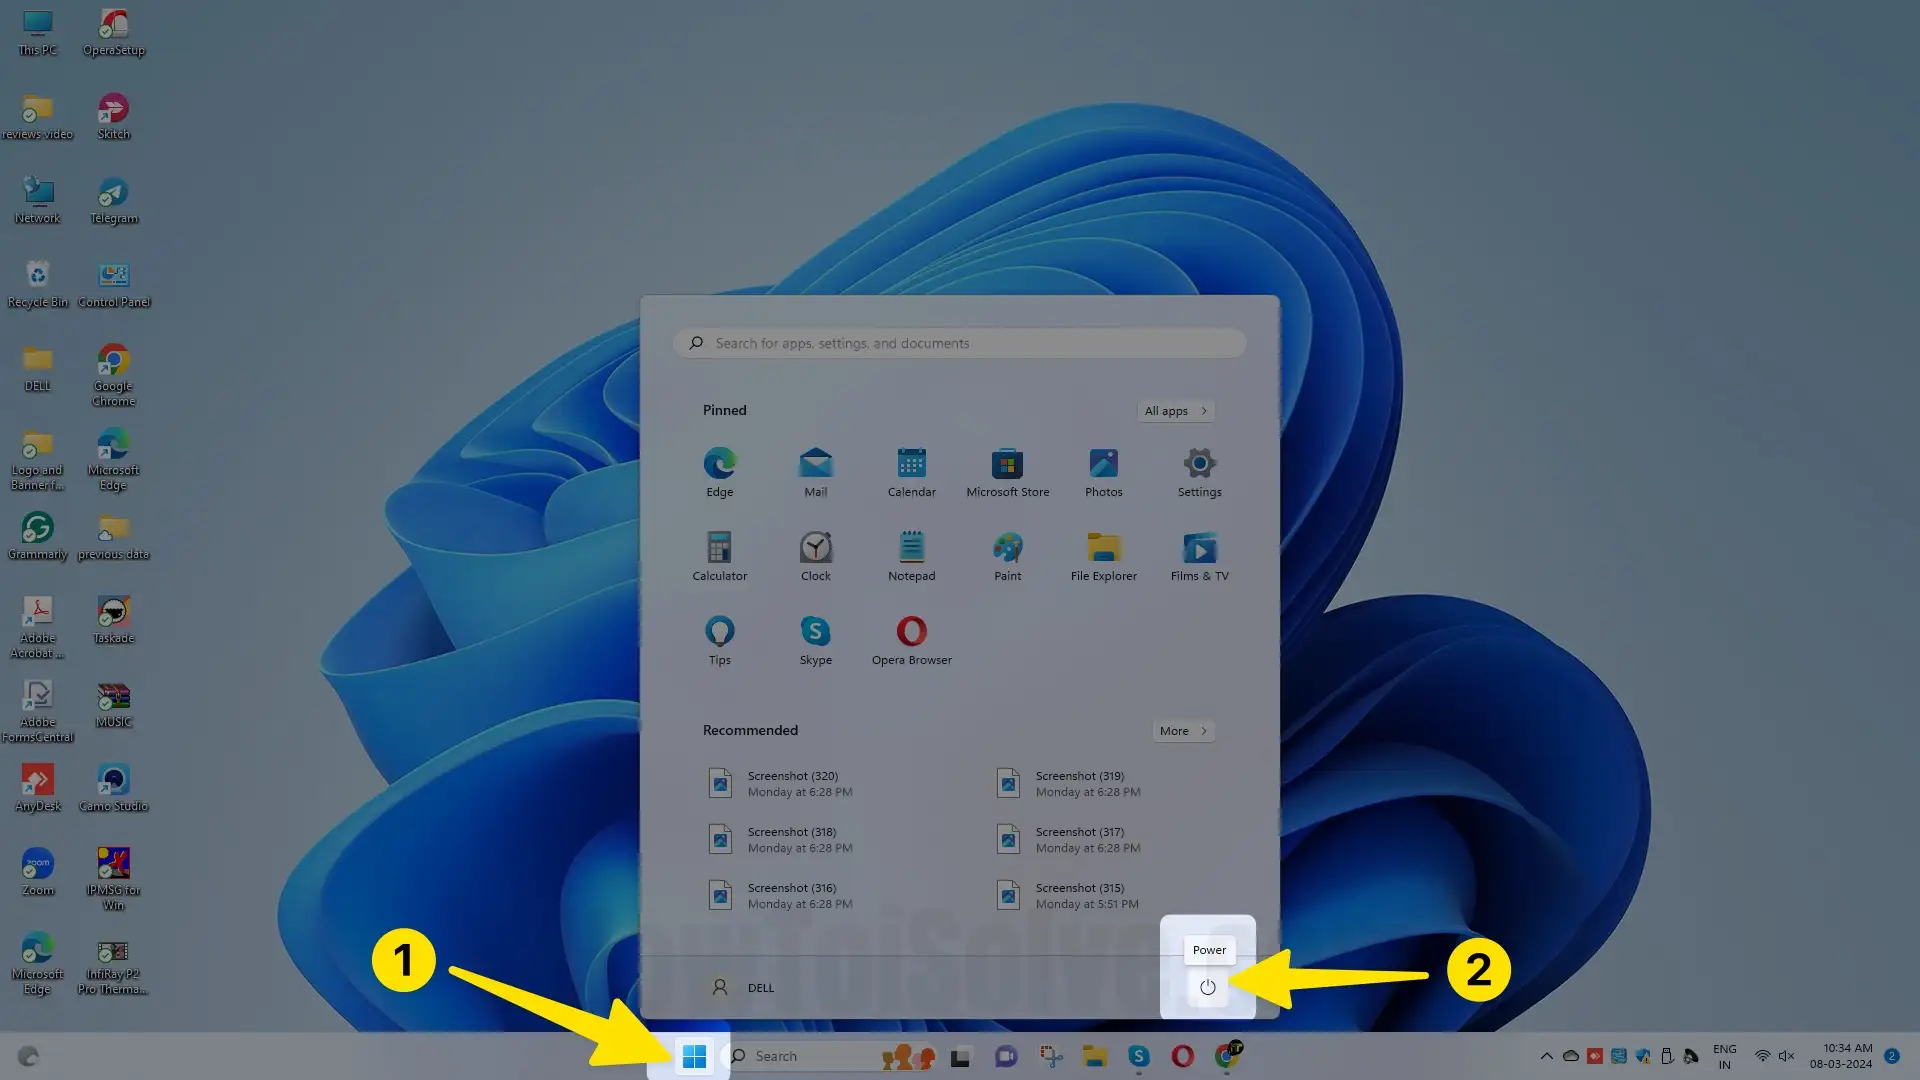
Task: Open Wi-Fi network quick settings
Action: (x=1763, y=1056)
